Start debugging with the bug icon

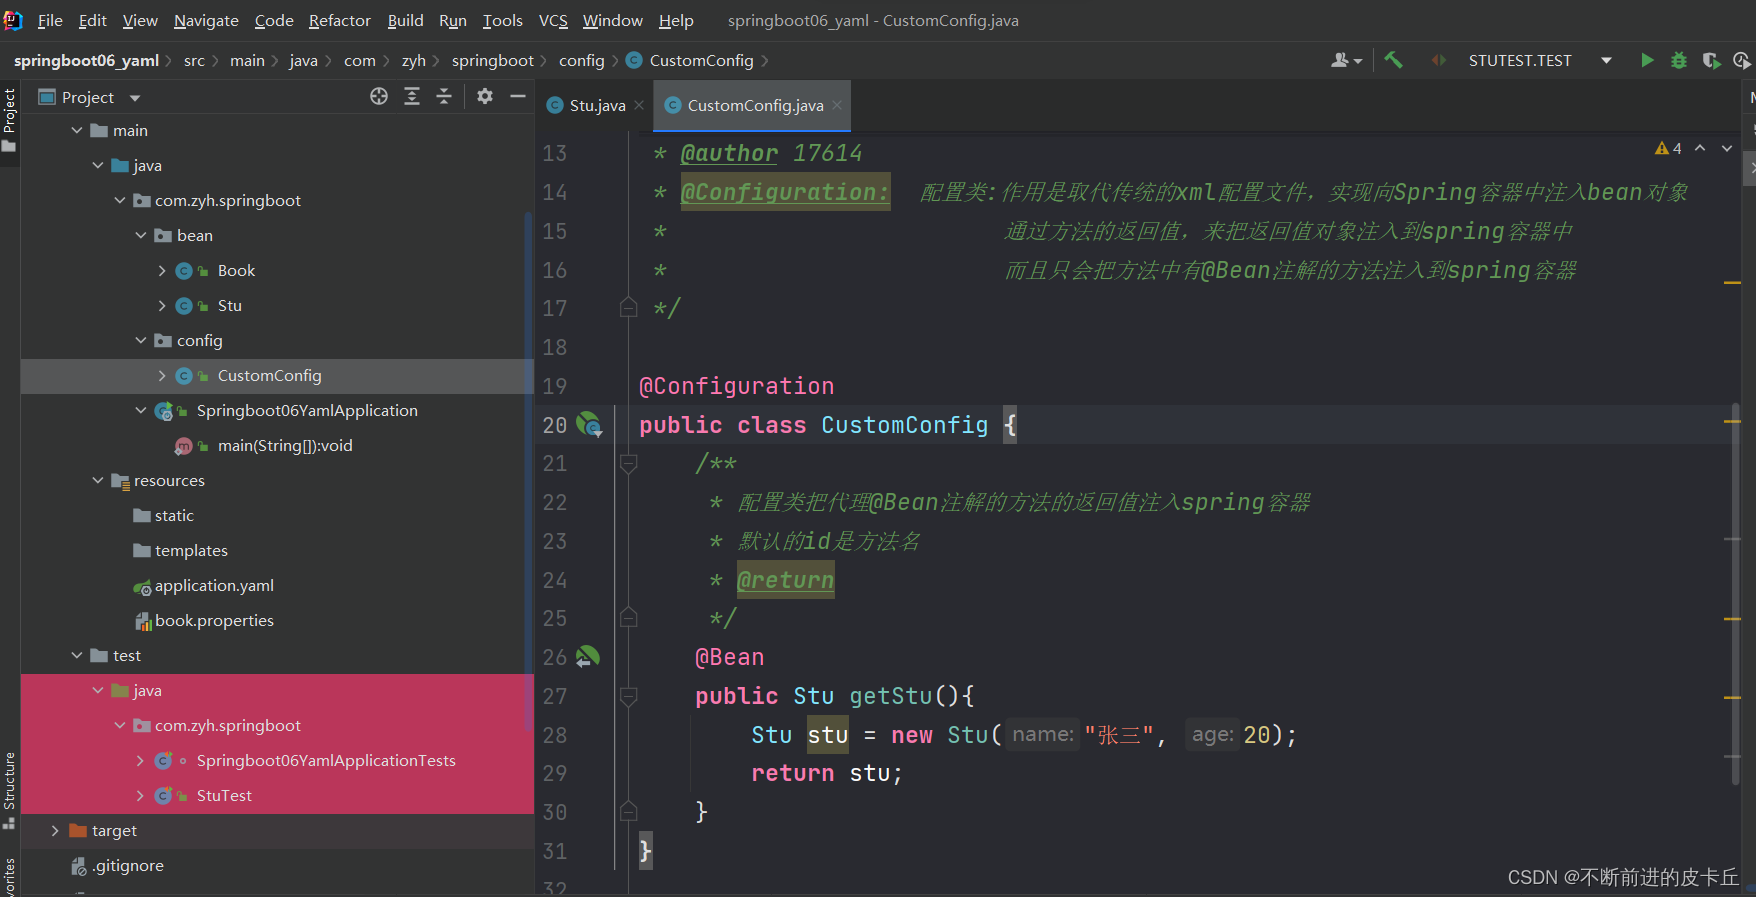coord(1679,60)
